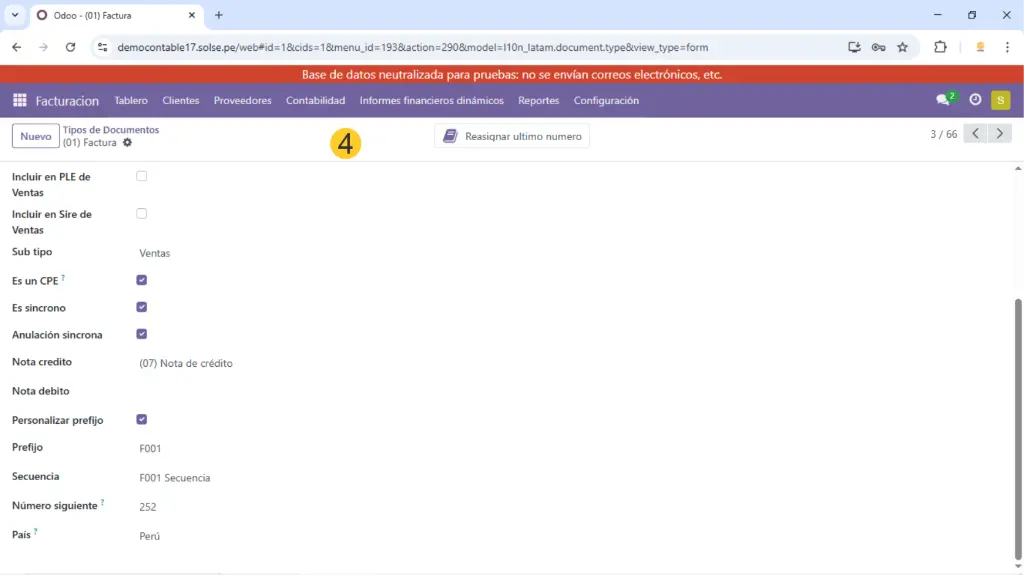Click the user avatar in navbar
This screenshot has height=575, width=1024.
coord(1000,100)
